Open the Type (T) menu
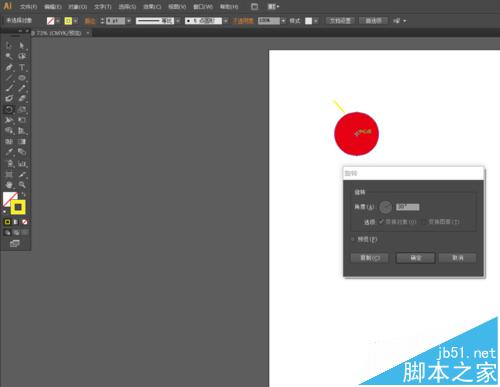The image size is (500, 387). 102,7
